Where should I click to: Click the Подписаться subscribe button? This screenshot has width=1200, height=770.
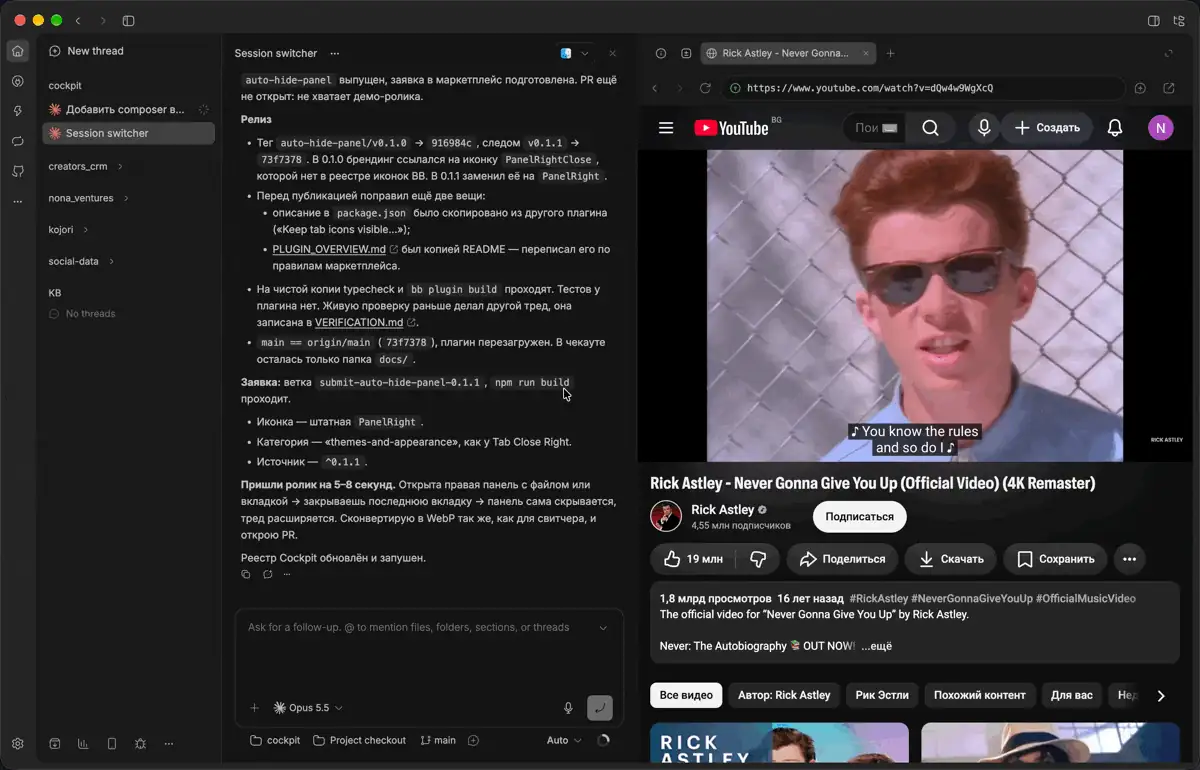(x=860, y=516)
